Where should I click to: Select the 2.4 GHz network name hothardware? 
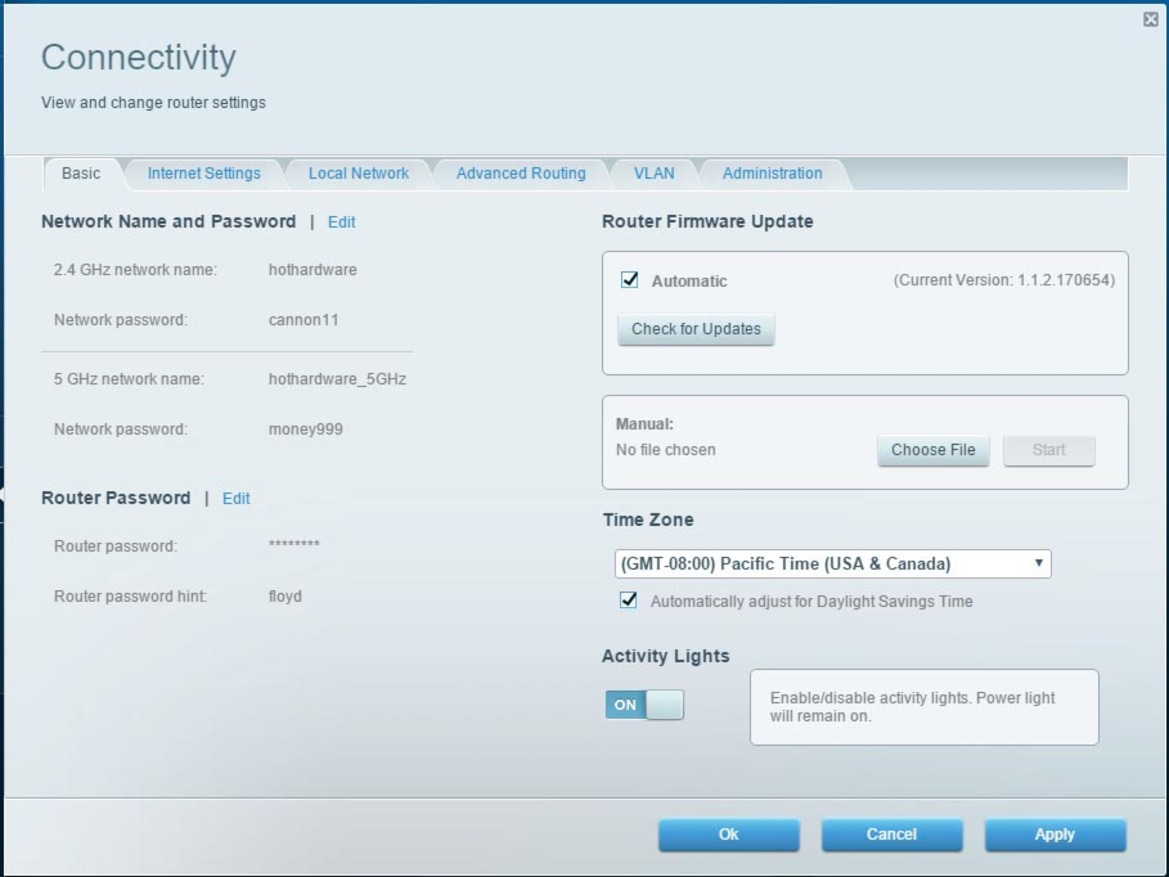coord(312,270)
